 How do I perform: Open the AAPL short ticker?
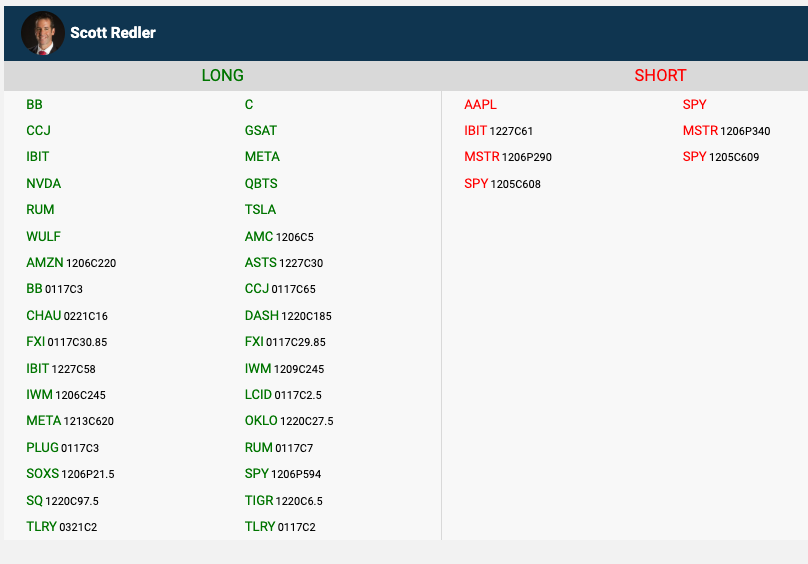point(480,105)
